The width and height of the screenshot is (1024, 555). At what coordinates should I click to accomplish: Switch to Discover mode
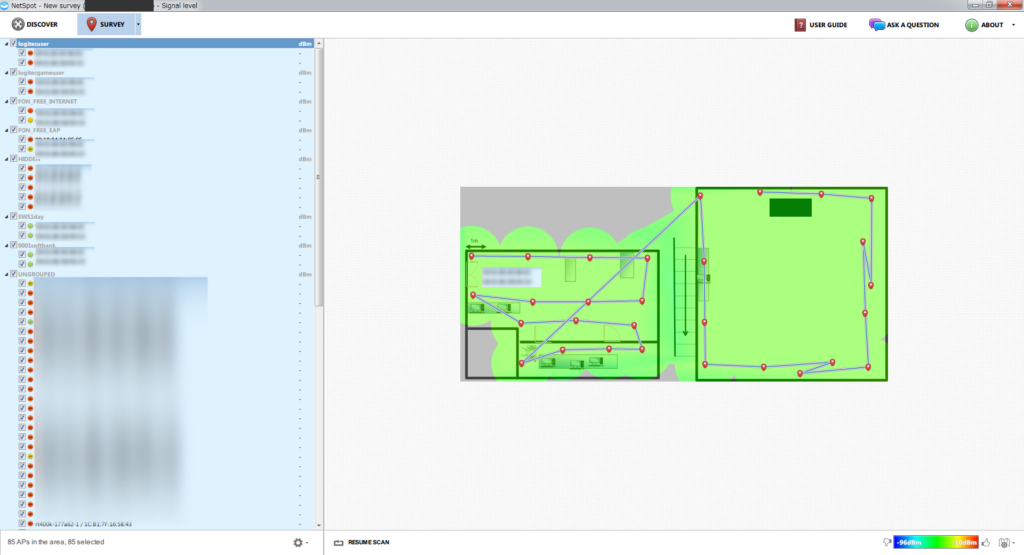[35, 24]
